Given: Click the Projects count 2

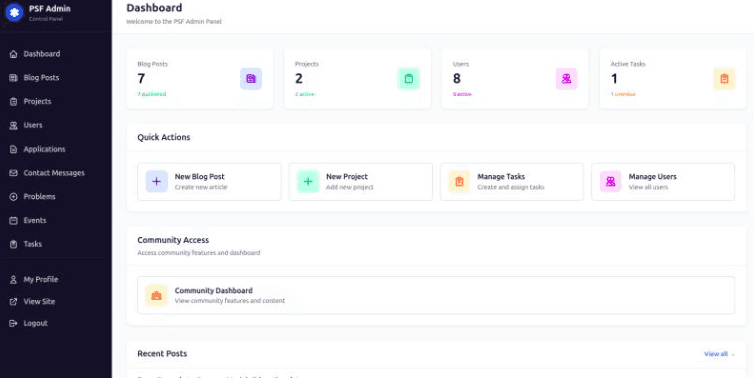Looking at the screenshot, I should pos(299,79).
